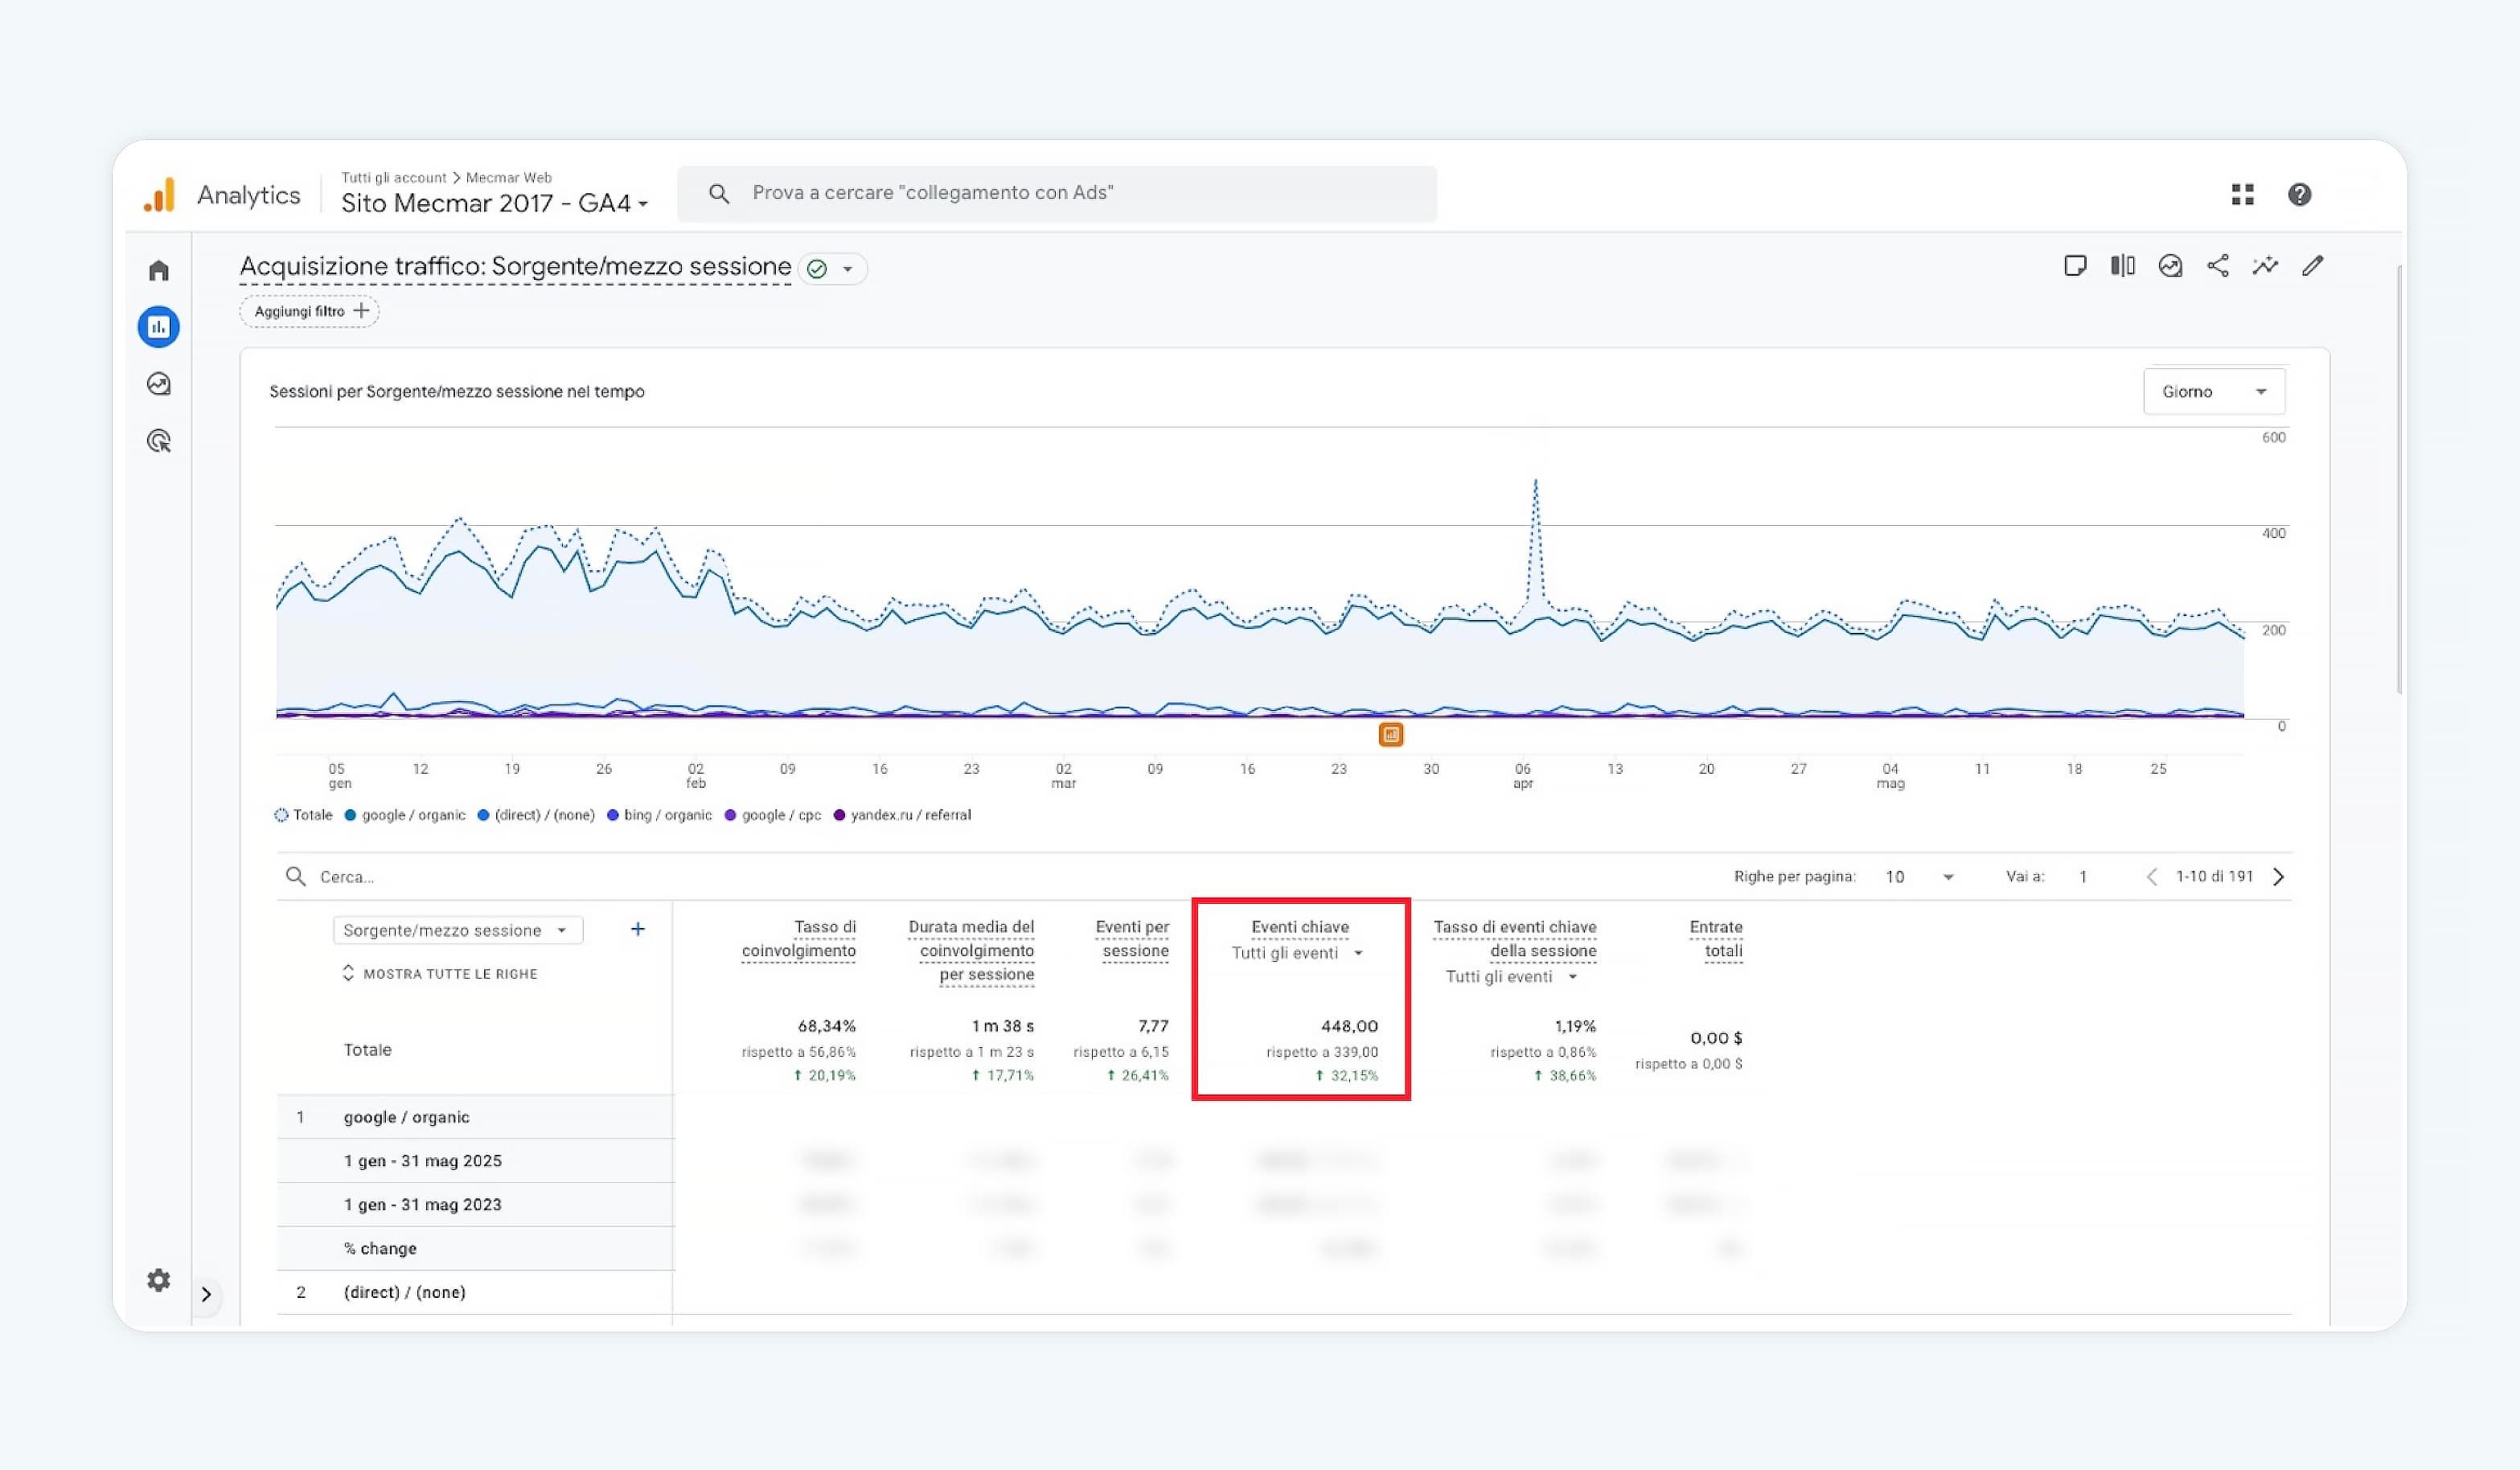Click the search magnifier in top bar

[719, 193]
